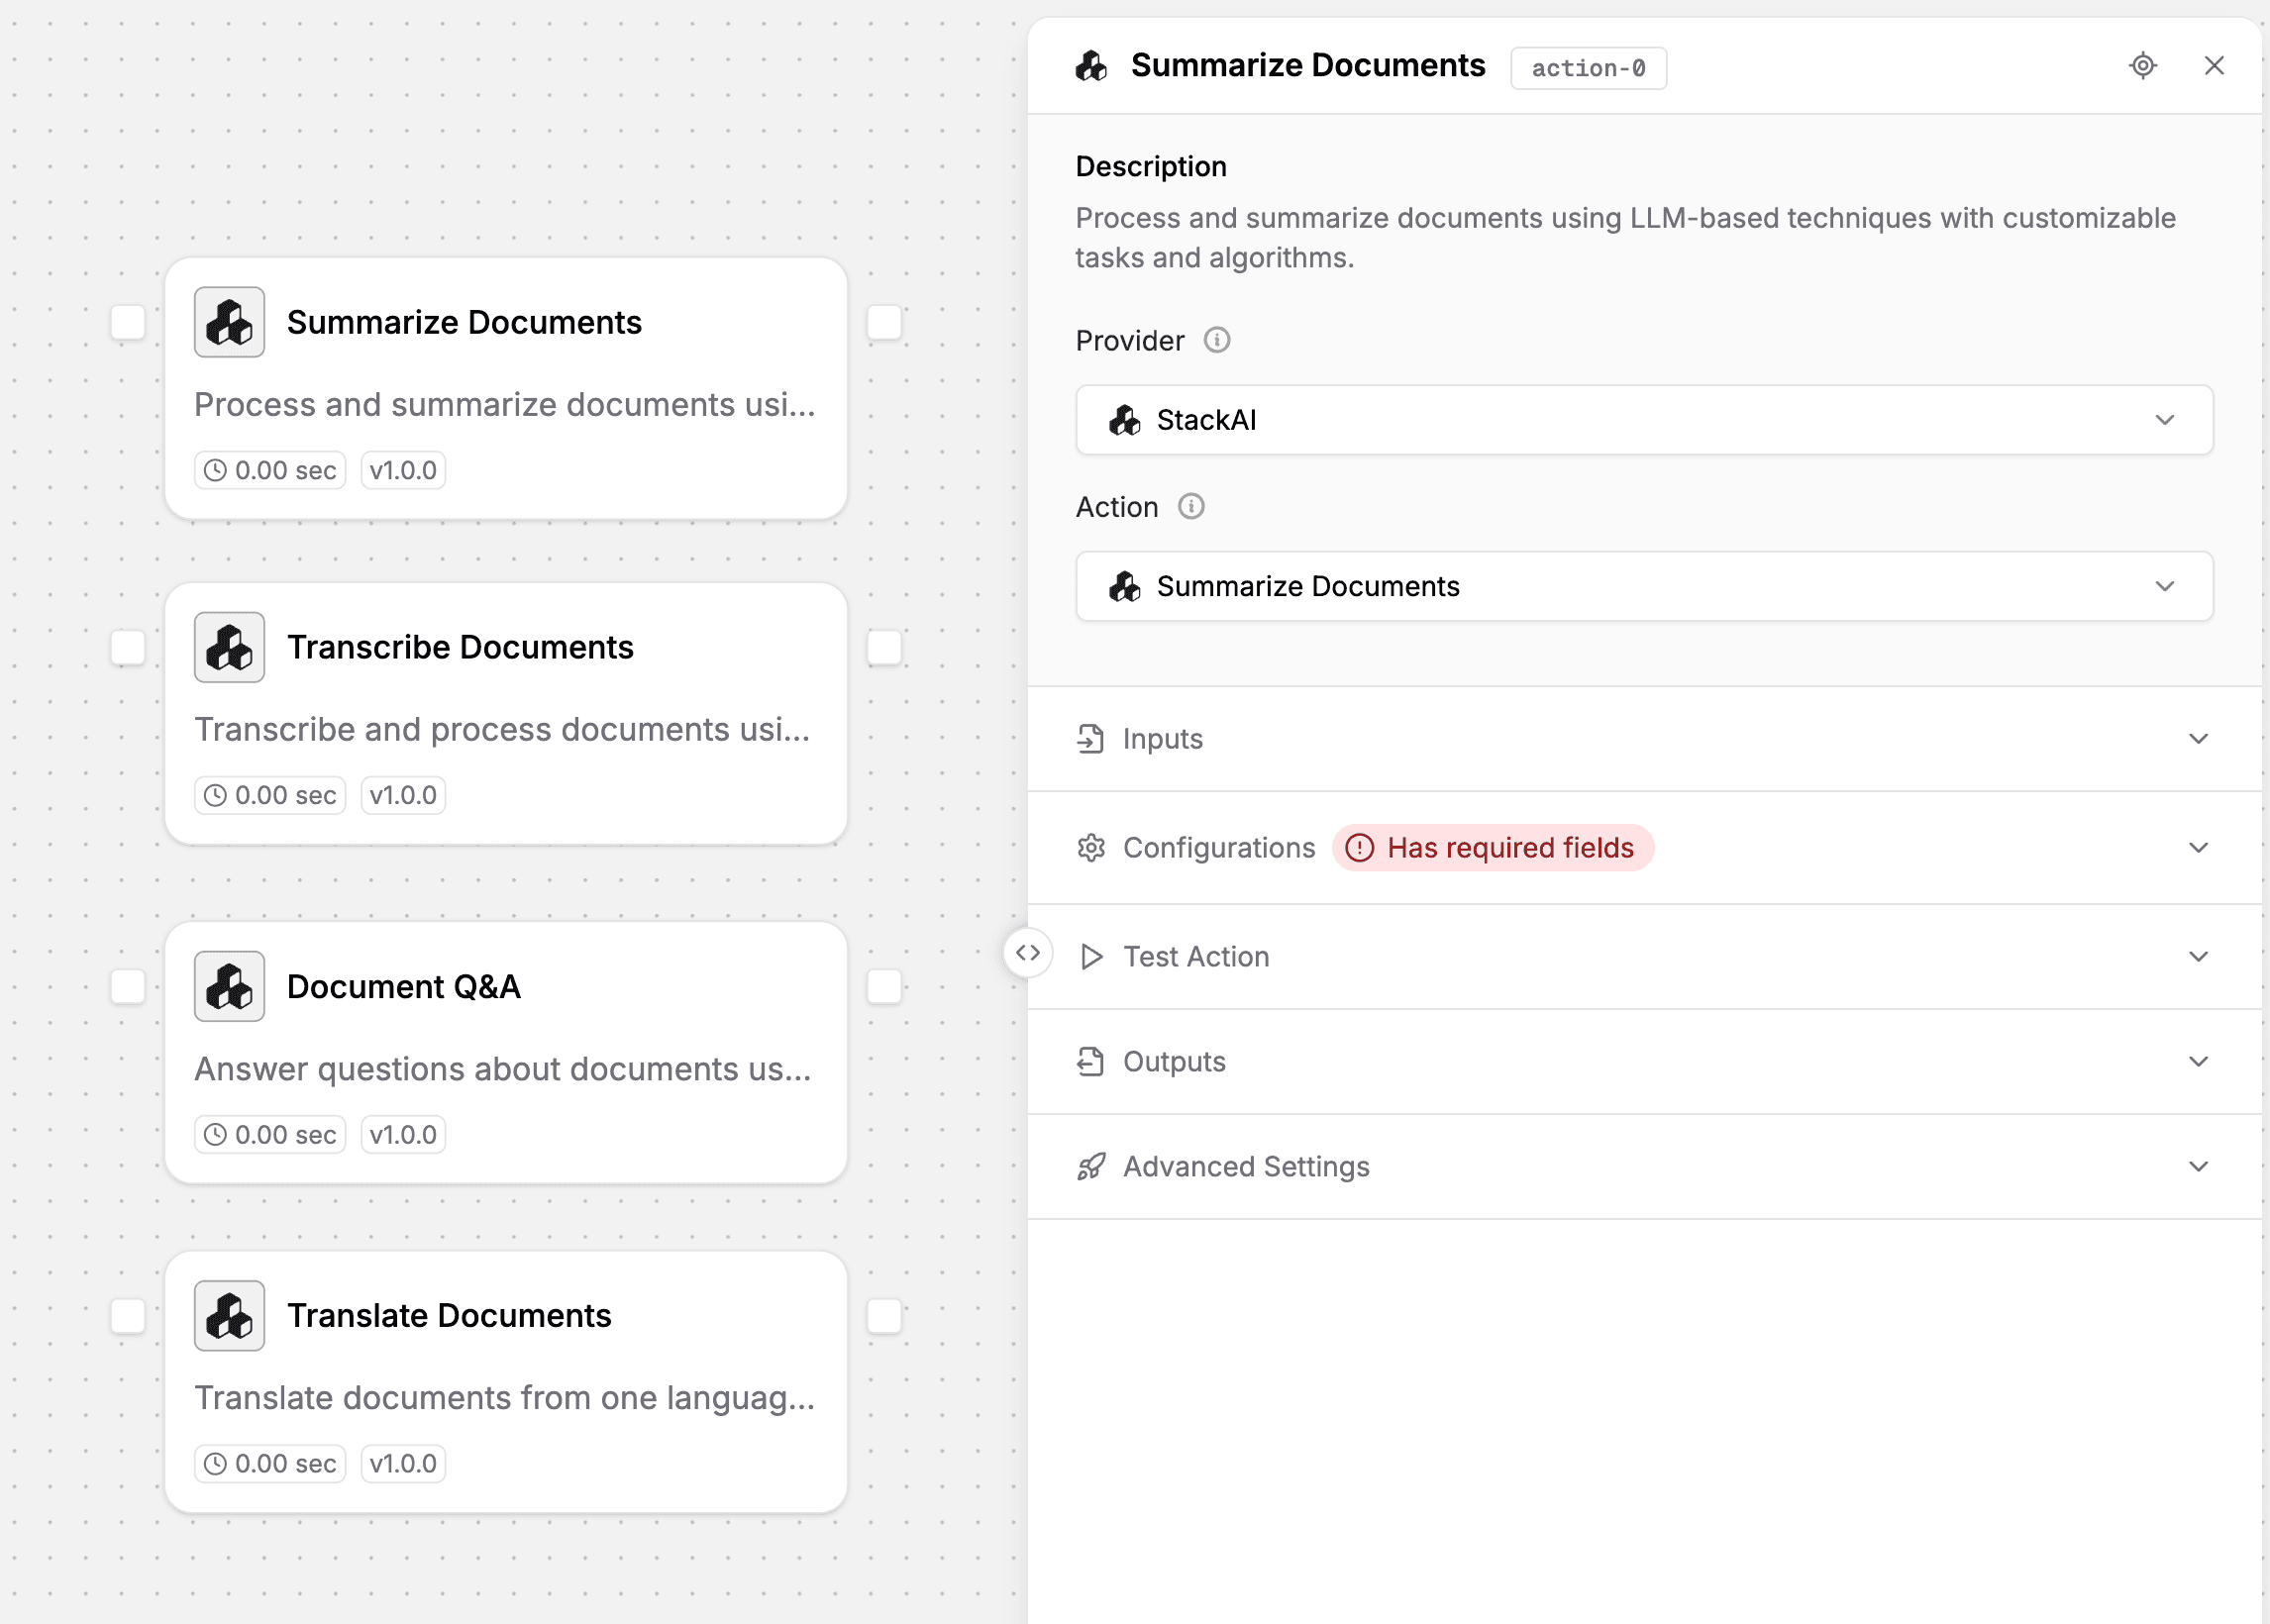Open the Action Summarize Documents dropdown
The width and height of the screenshot is (2270, 1624).
pos(1643,587)
